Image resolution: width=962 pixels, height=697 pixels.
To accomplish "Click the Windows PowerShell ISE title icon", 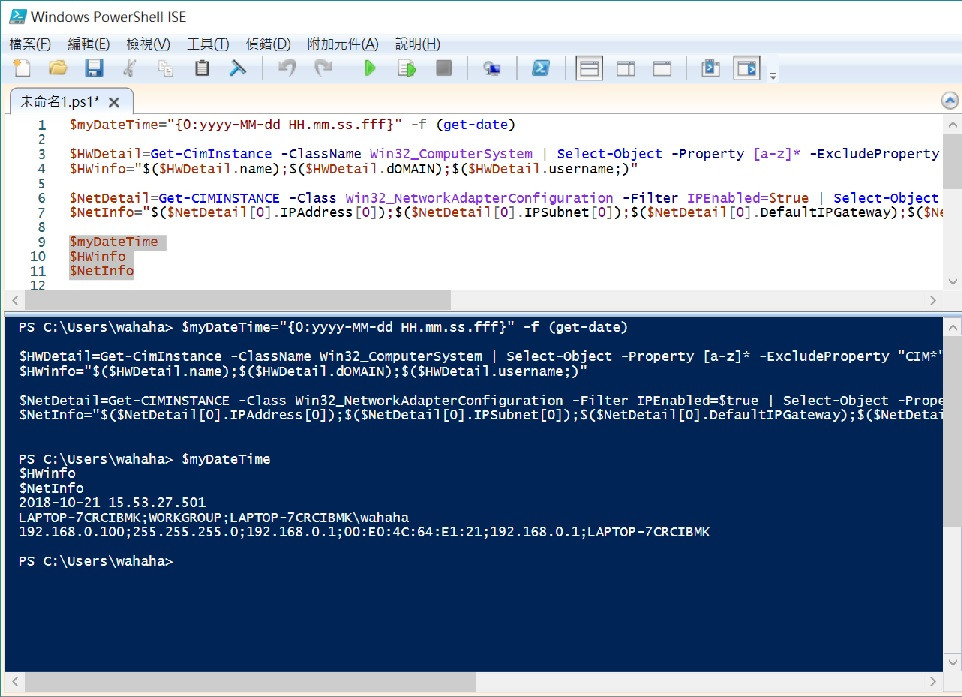I will 17,16.
